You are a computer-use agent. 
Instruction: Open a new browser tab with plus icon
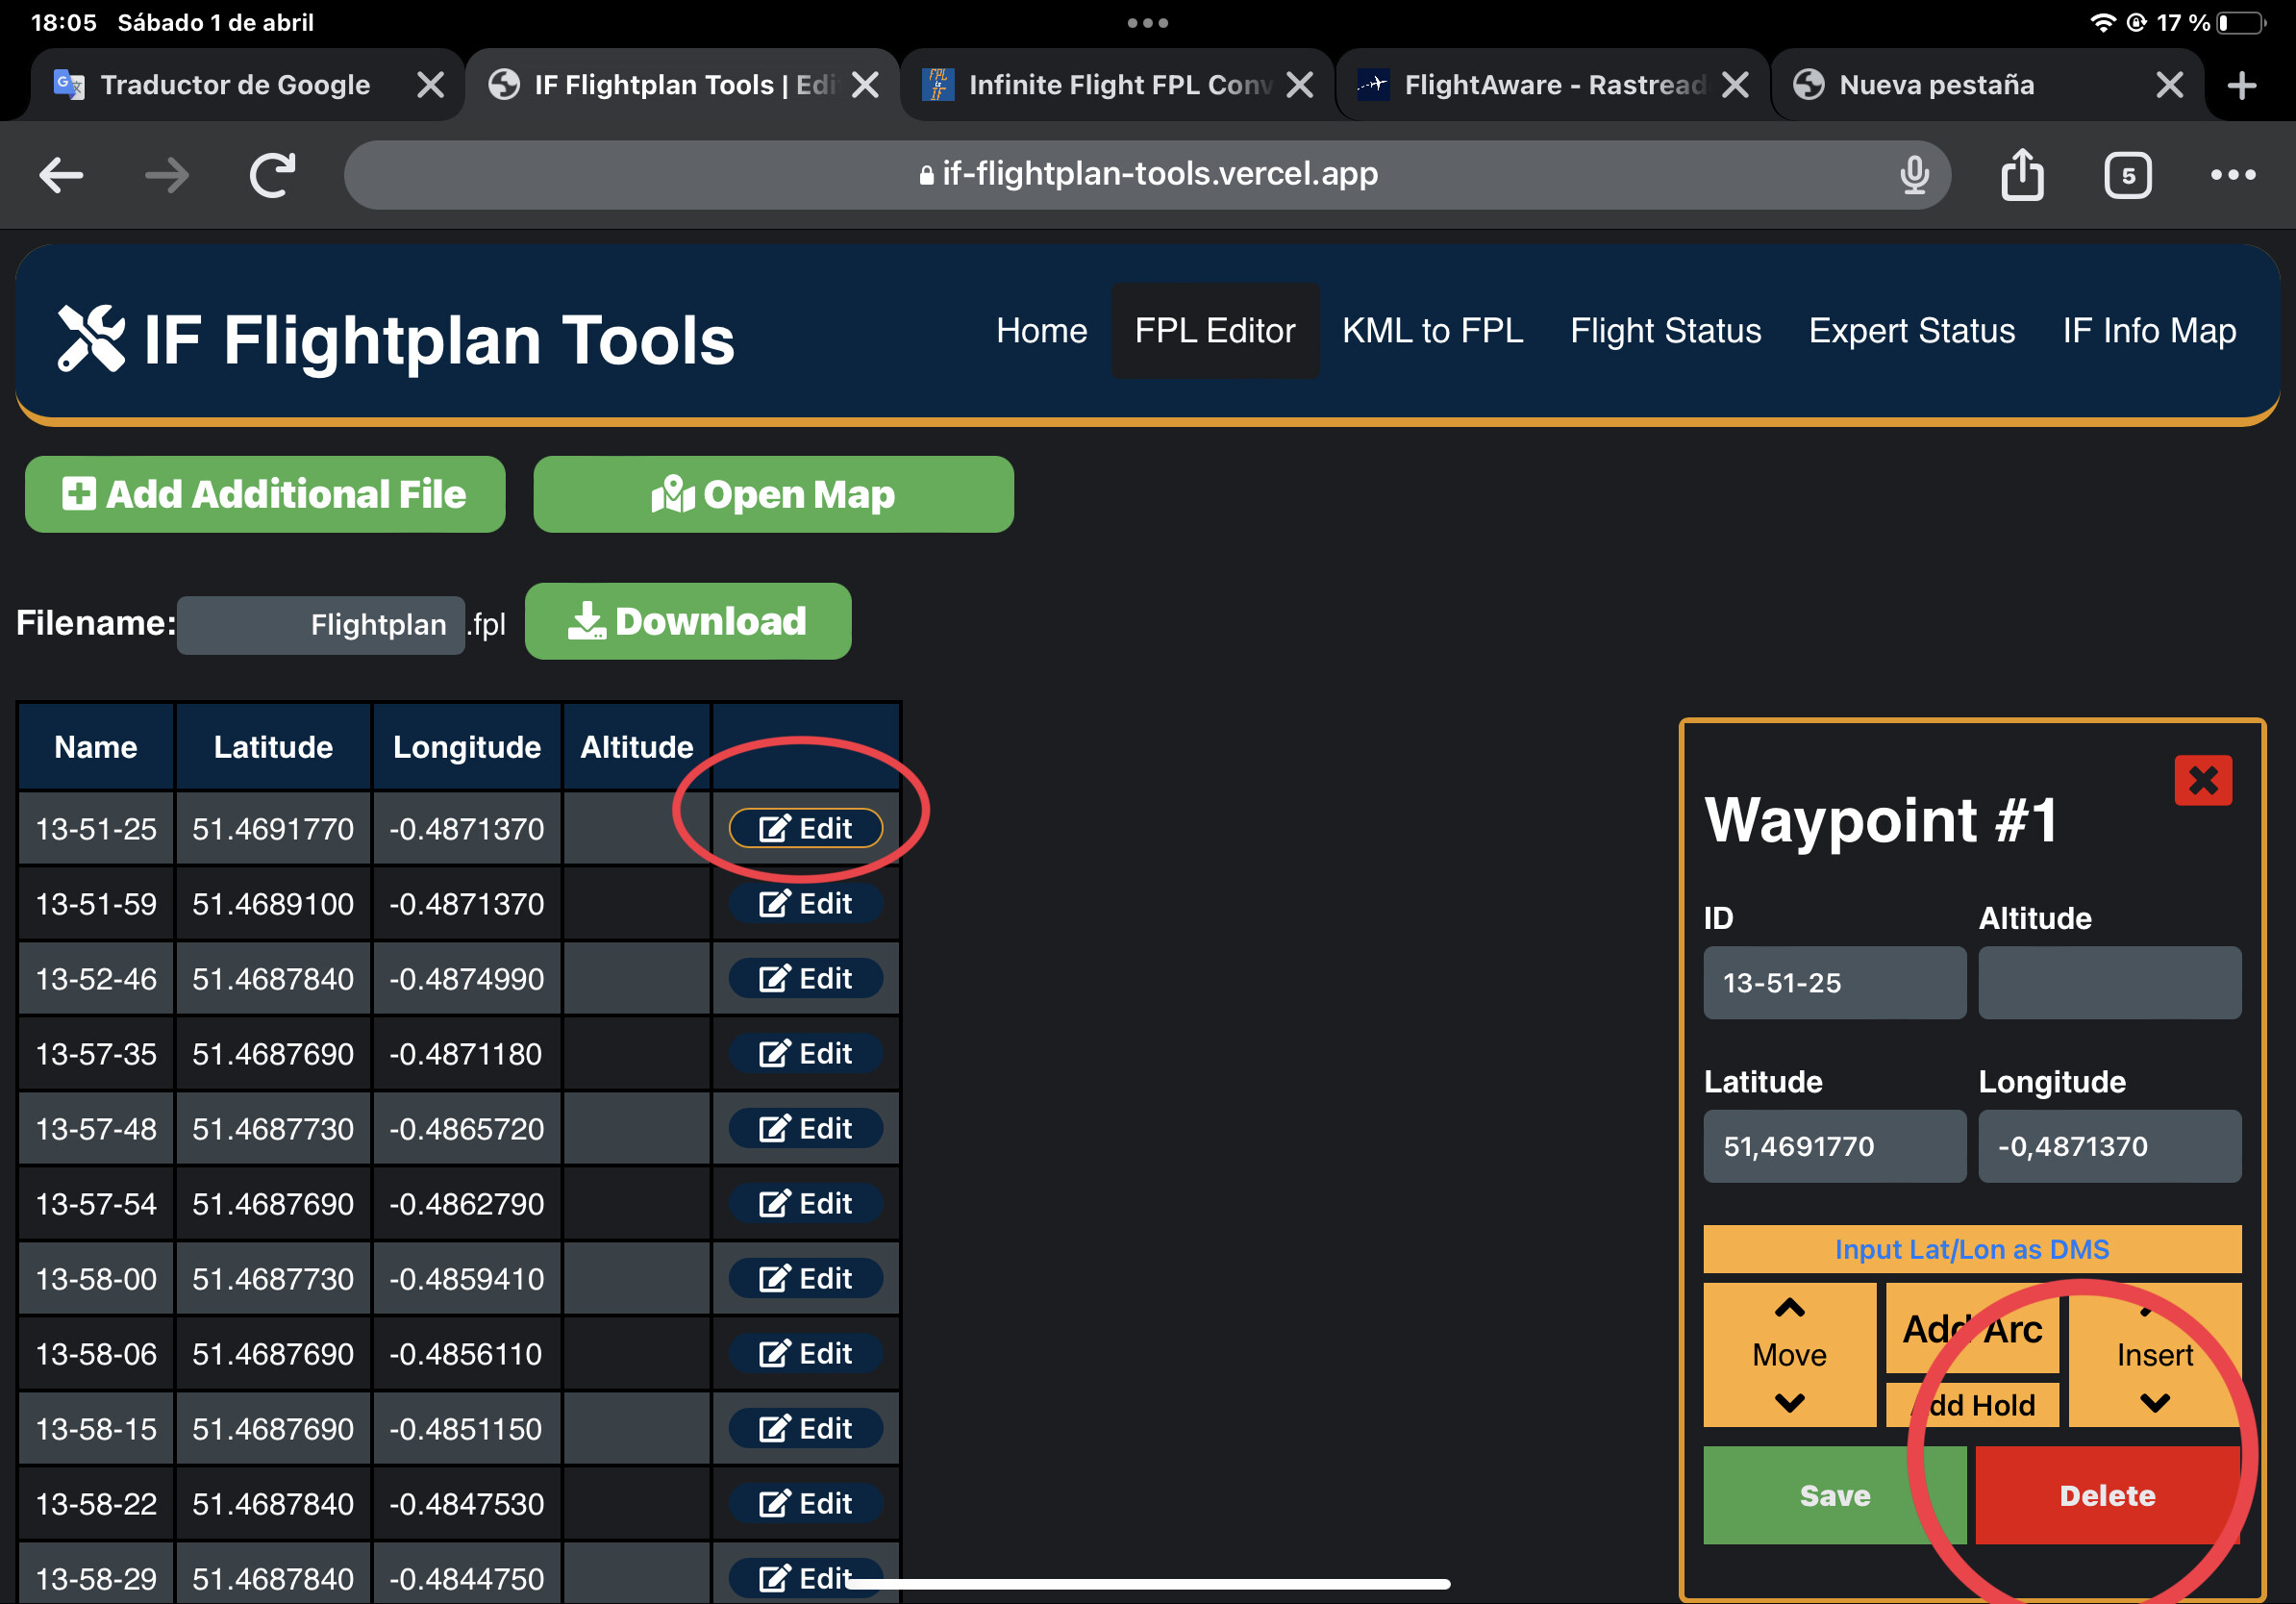pyautogui.click(x=2241, y=85)
